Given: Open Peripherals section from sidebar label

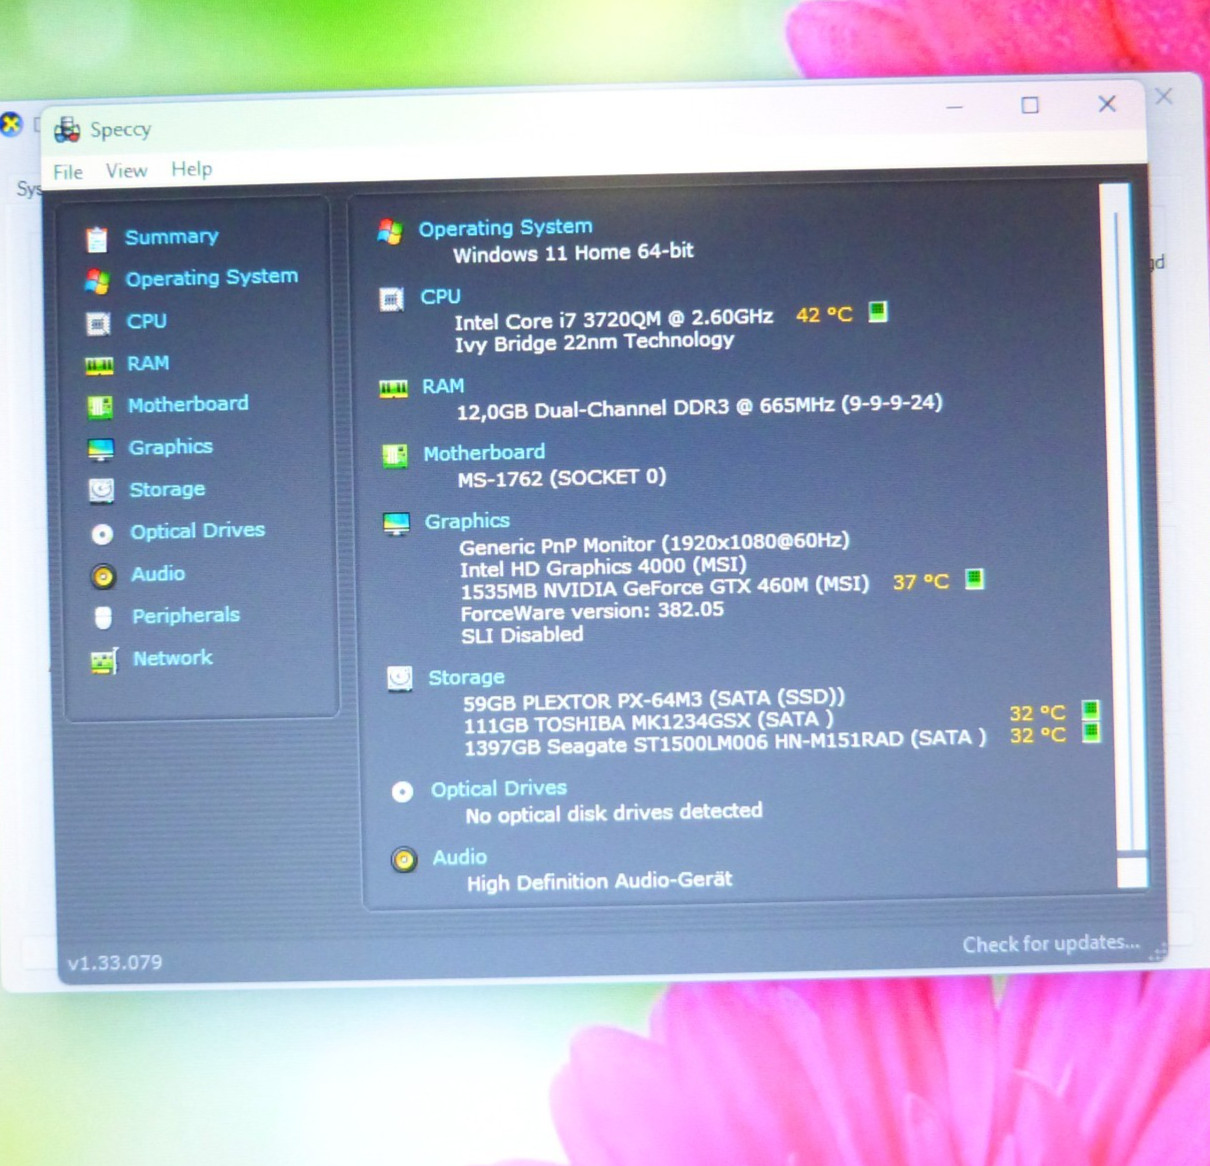Looking at the screenshot, I should pos(186,615).
